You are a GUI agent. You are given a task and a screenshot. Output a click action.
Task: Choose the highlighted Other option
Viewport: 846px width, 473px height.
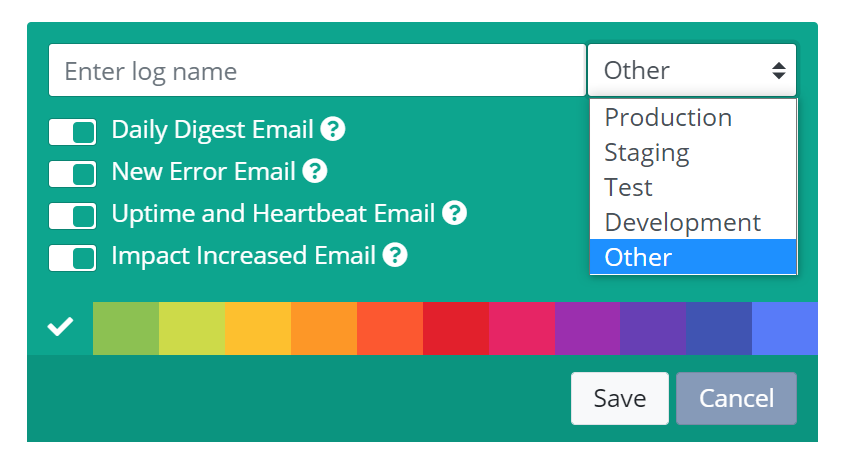pos(693,257)
